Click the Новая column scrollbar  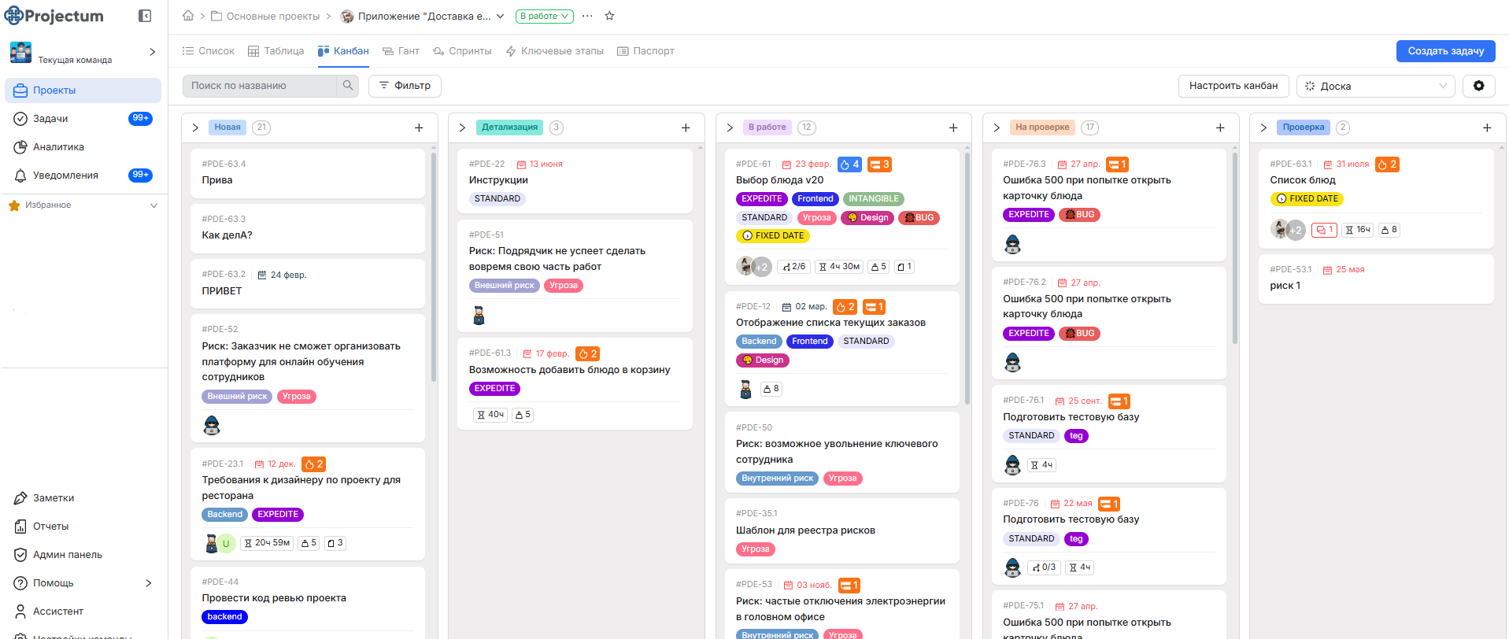click(433, 265)
